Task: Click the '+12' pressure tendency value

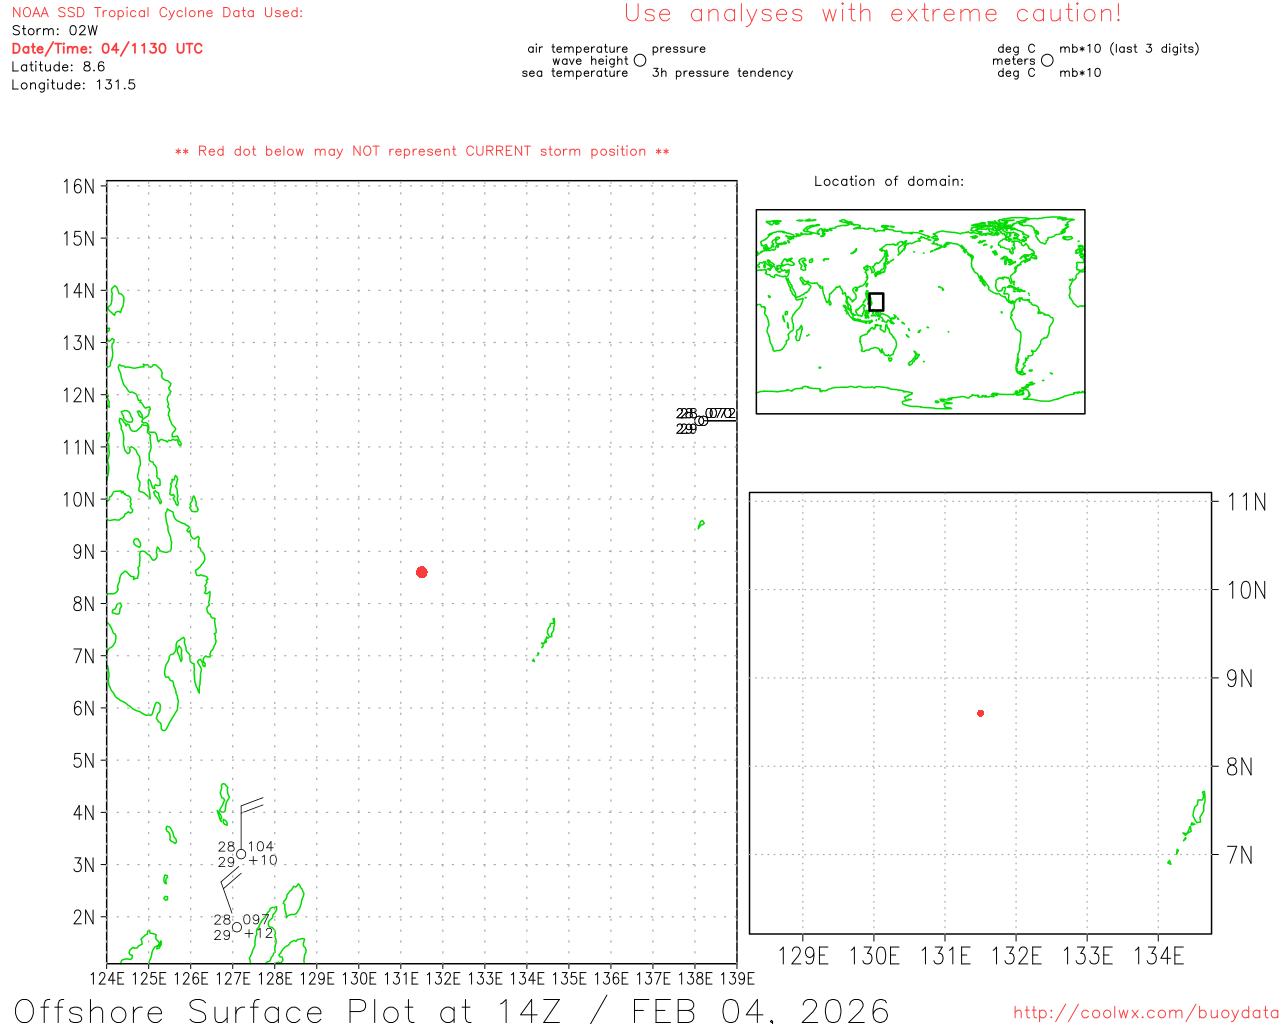Action: tap(258, 934)
